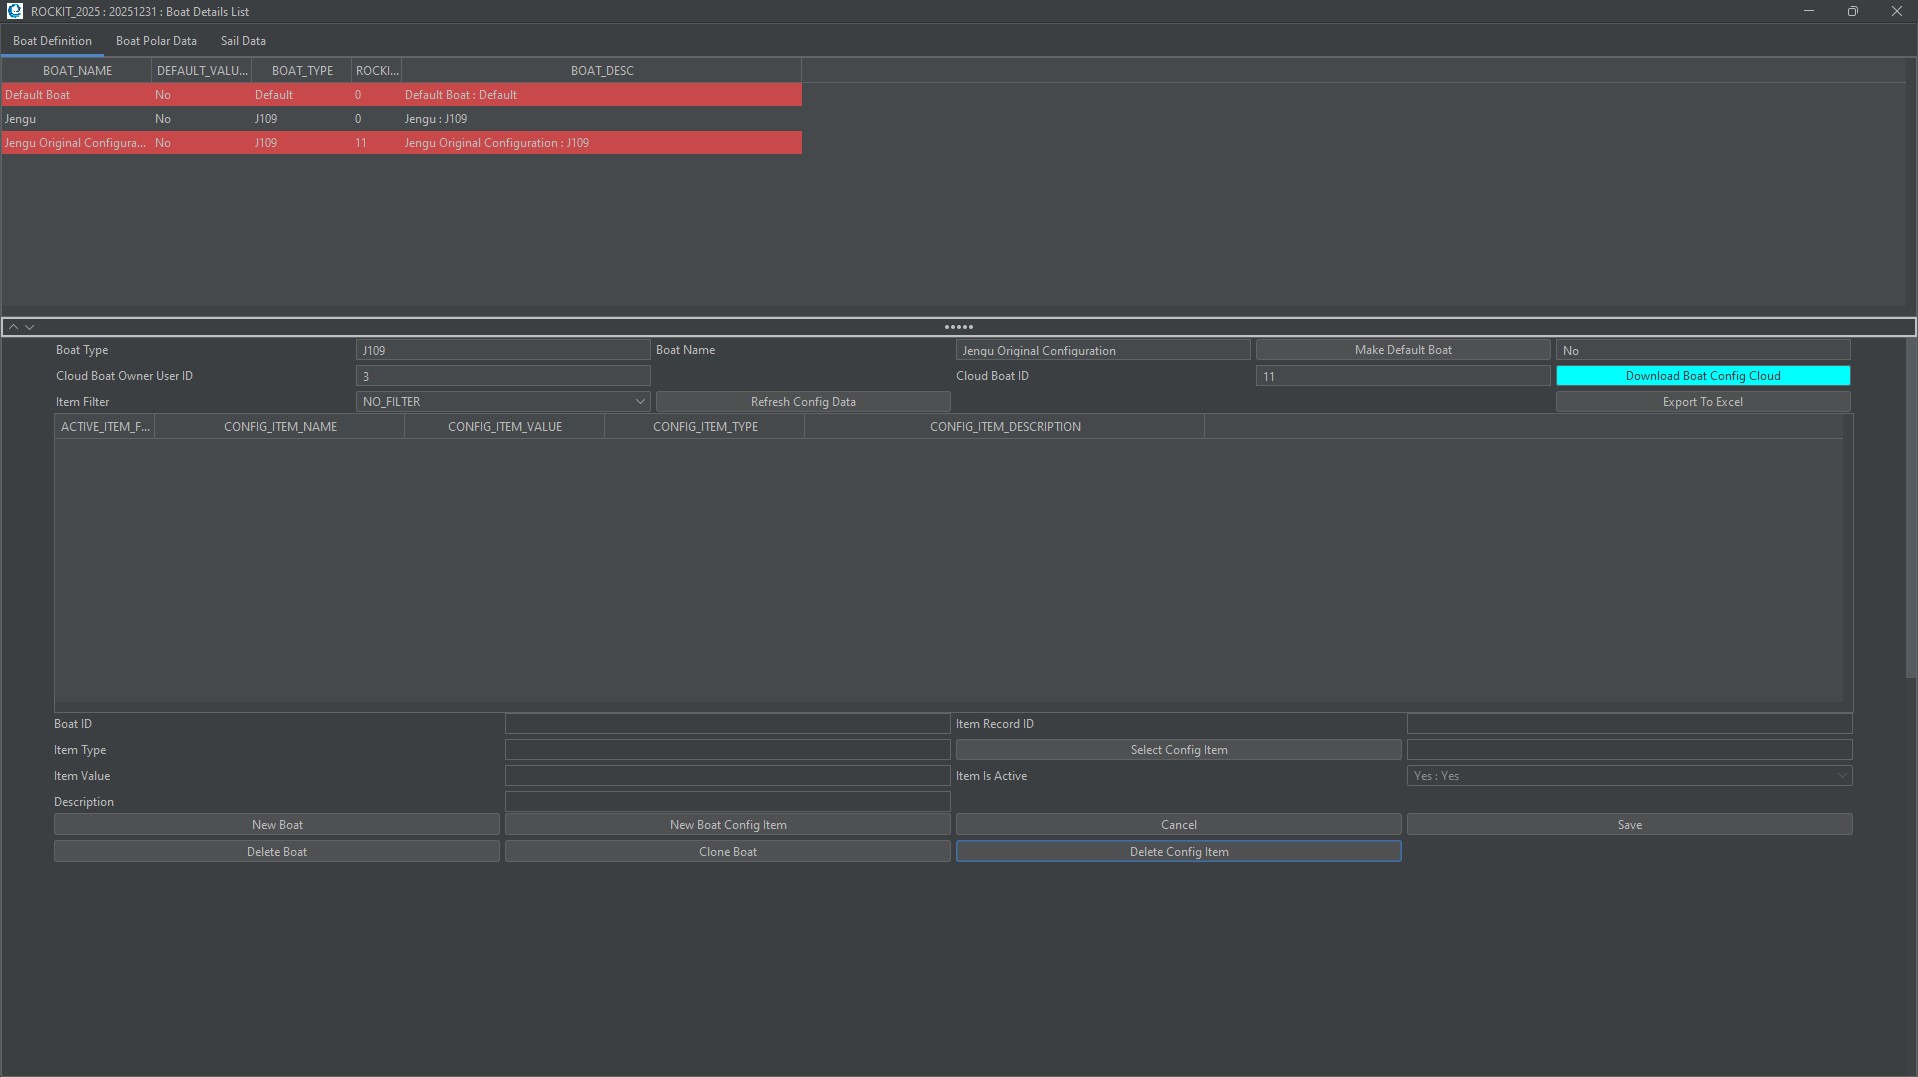The height and width of the screenshot is (1077, 1918).
Task: Click the Clone Boat button
Action: pyautogui.click(x=727, y=852)
